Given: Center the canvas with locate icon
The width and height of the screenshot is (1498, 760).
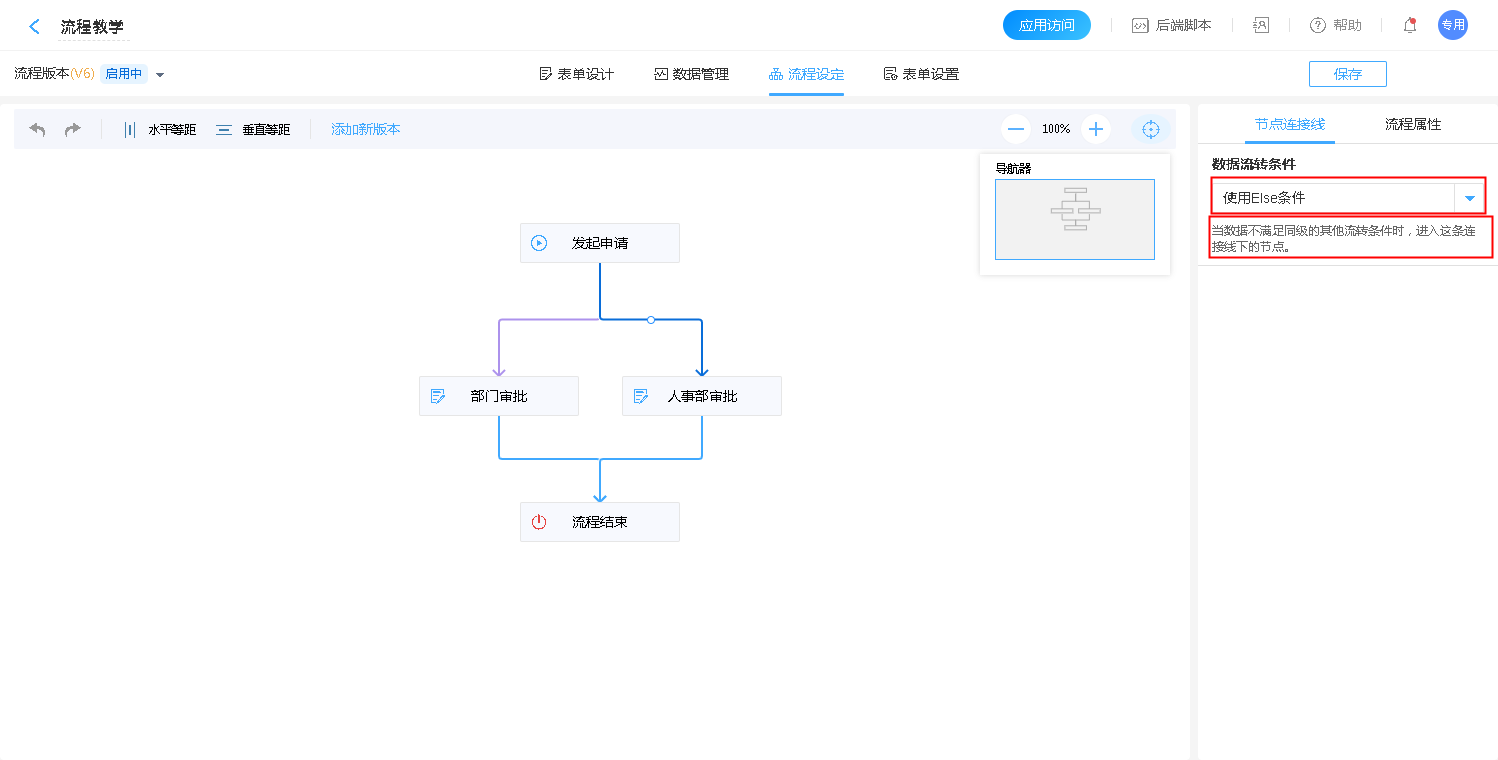Looking at the screenshot, I should click(1150, 129).
